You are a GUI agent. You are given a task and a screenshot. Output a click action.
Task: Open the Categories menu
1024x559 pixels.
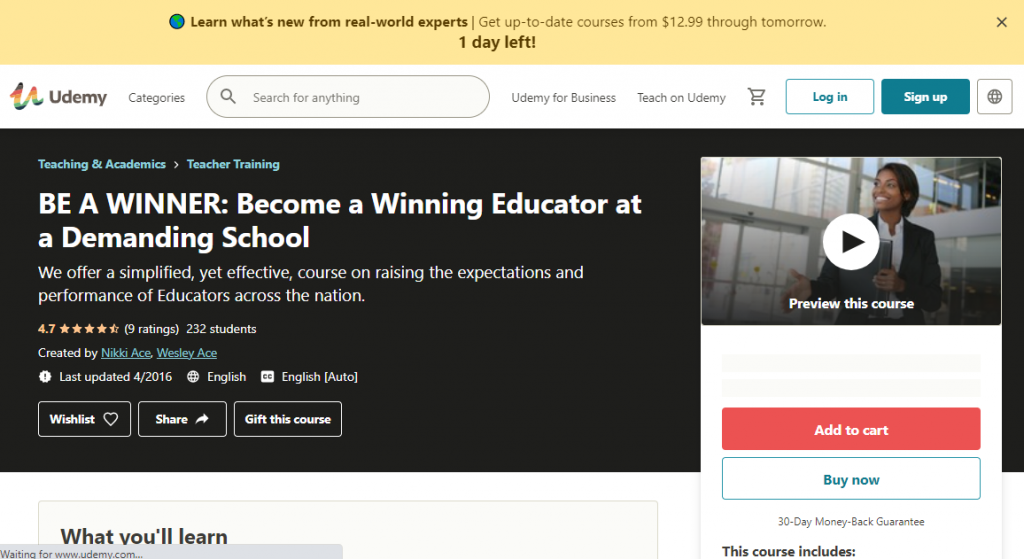point(156,98)
